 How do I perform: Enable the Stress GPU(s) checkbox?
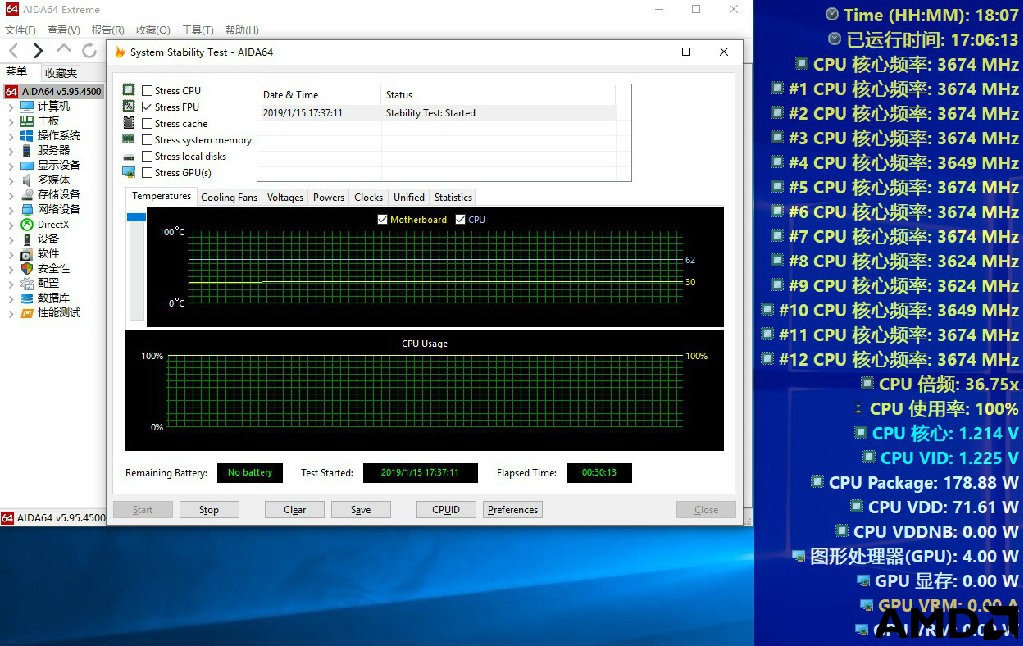(147, 172)
